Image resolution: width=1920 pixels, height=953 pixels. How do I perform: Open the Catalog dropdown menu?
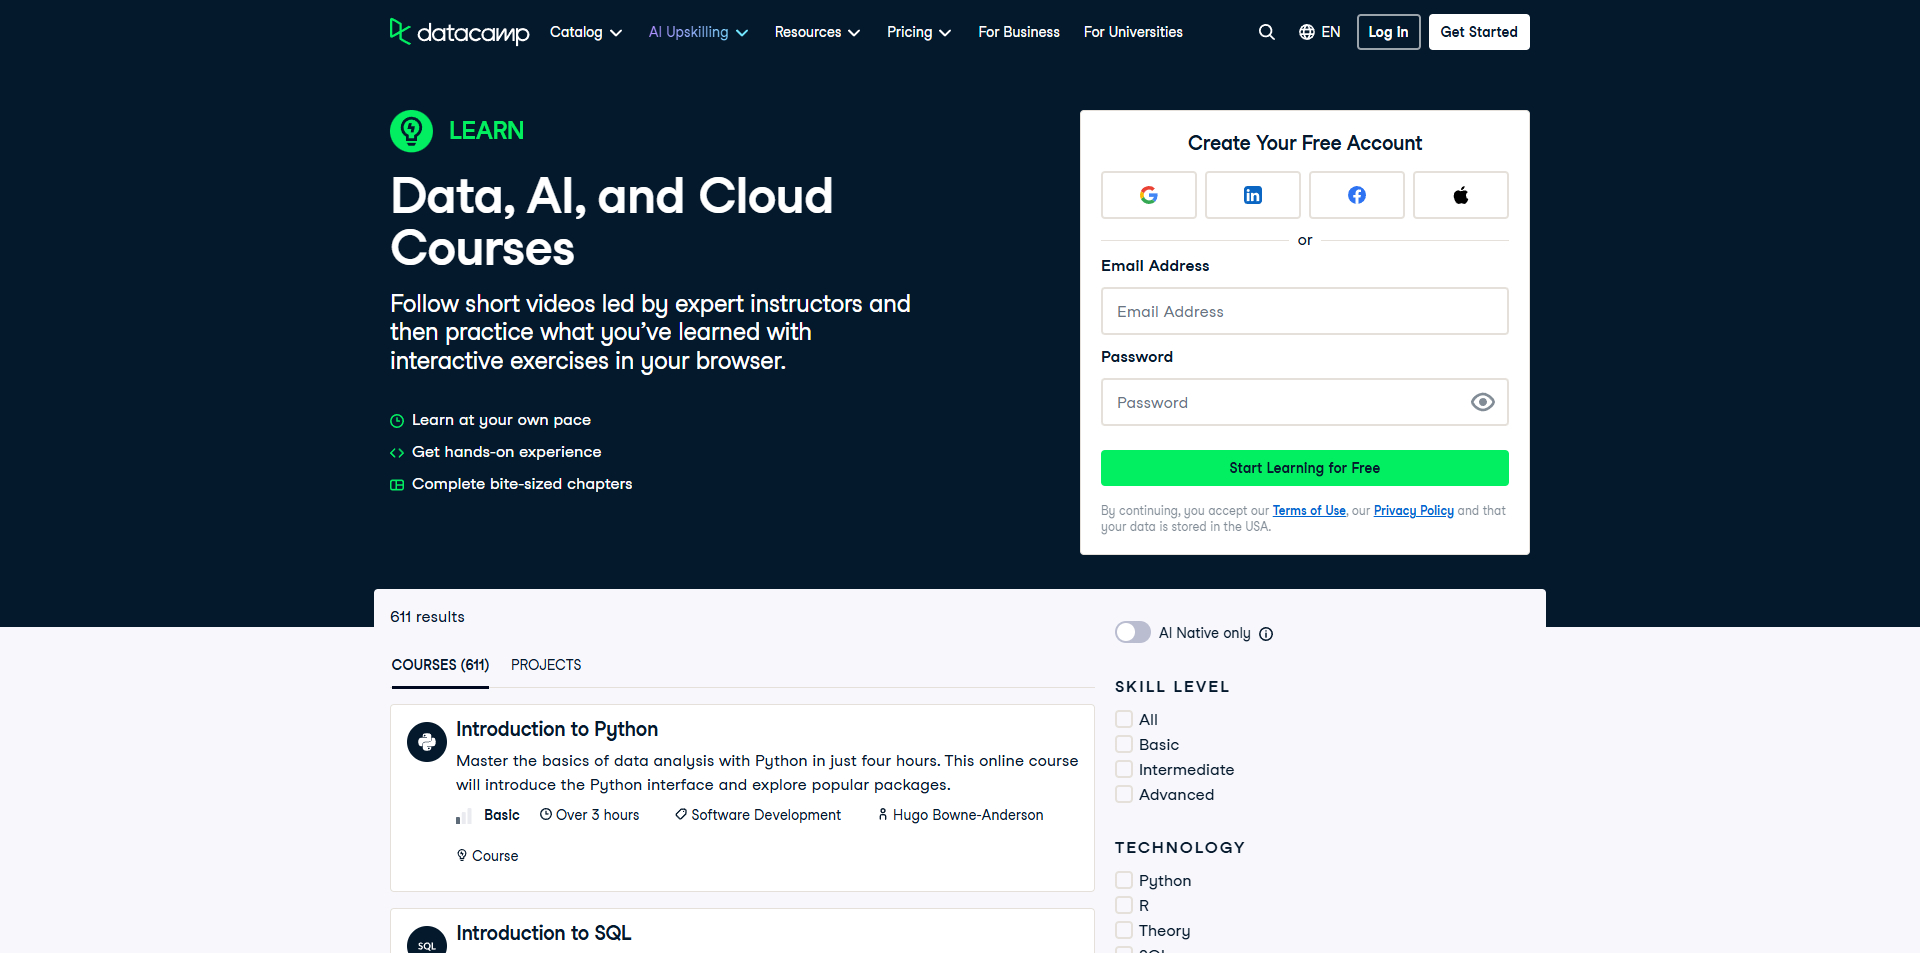pyautogui.click(x=585, y=32)
